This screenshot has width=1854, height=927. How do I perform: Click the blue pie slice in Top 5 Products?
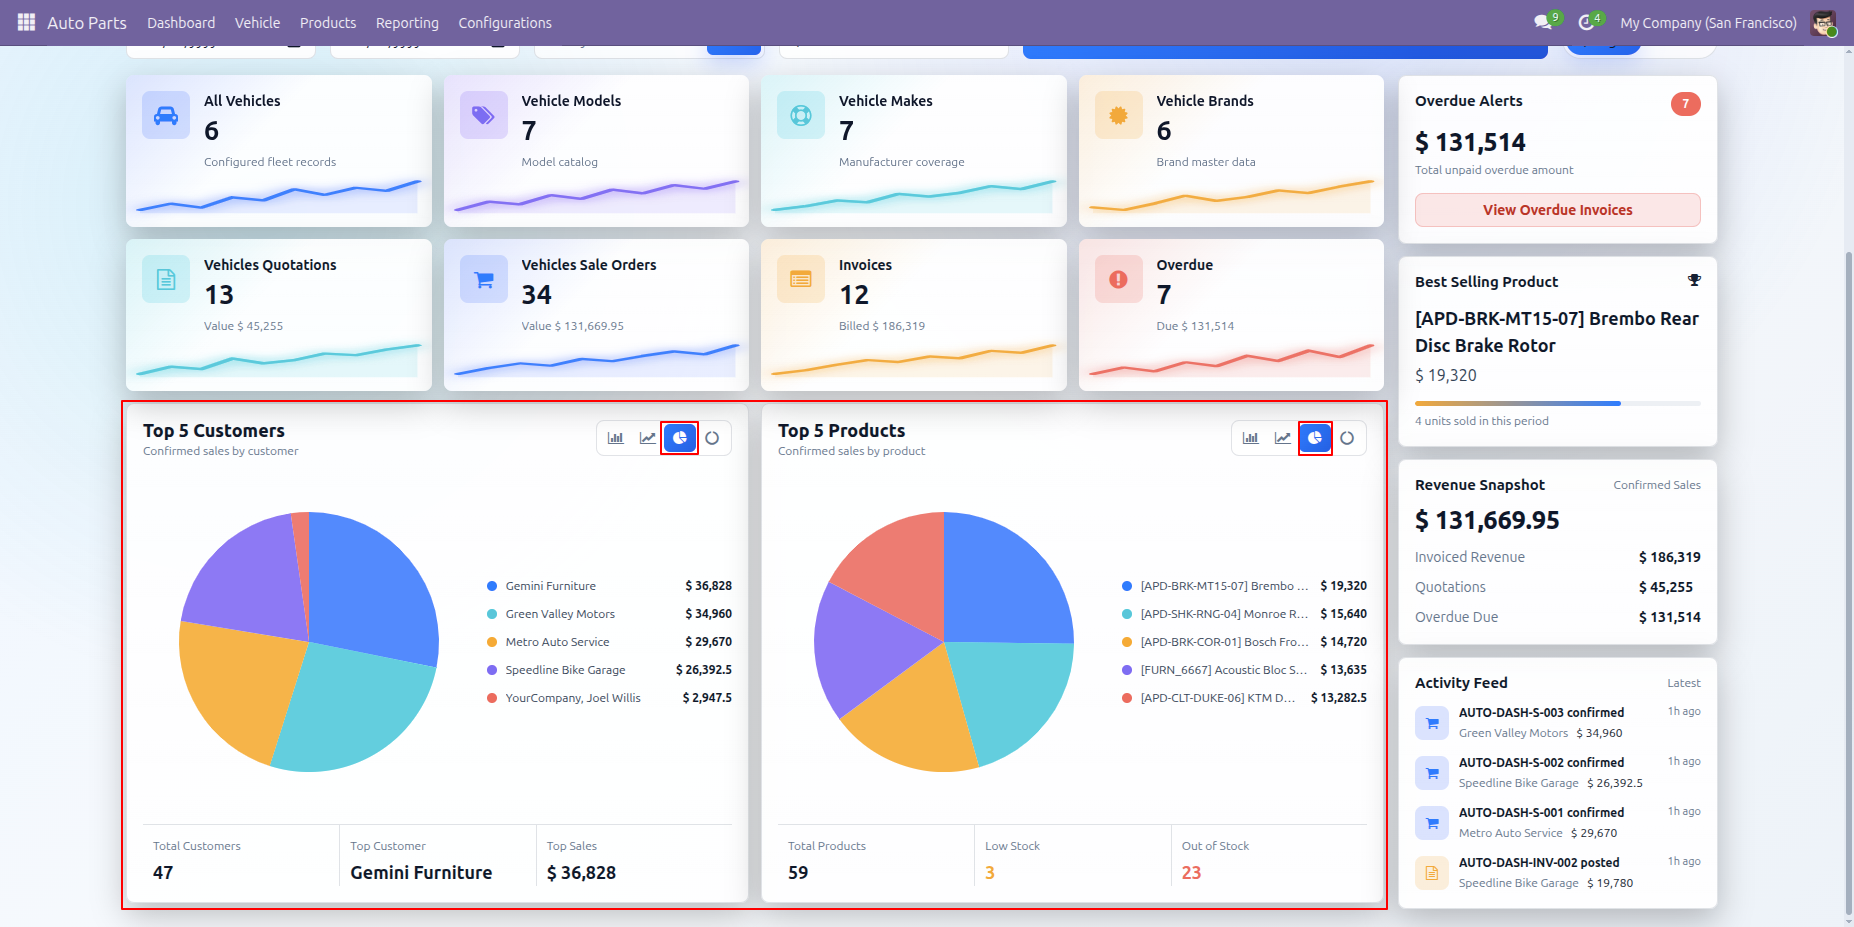tap(1000, 580)
